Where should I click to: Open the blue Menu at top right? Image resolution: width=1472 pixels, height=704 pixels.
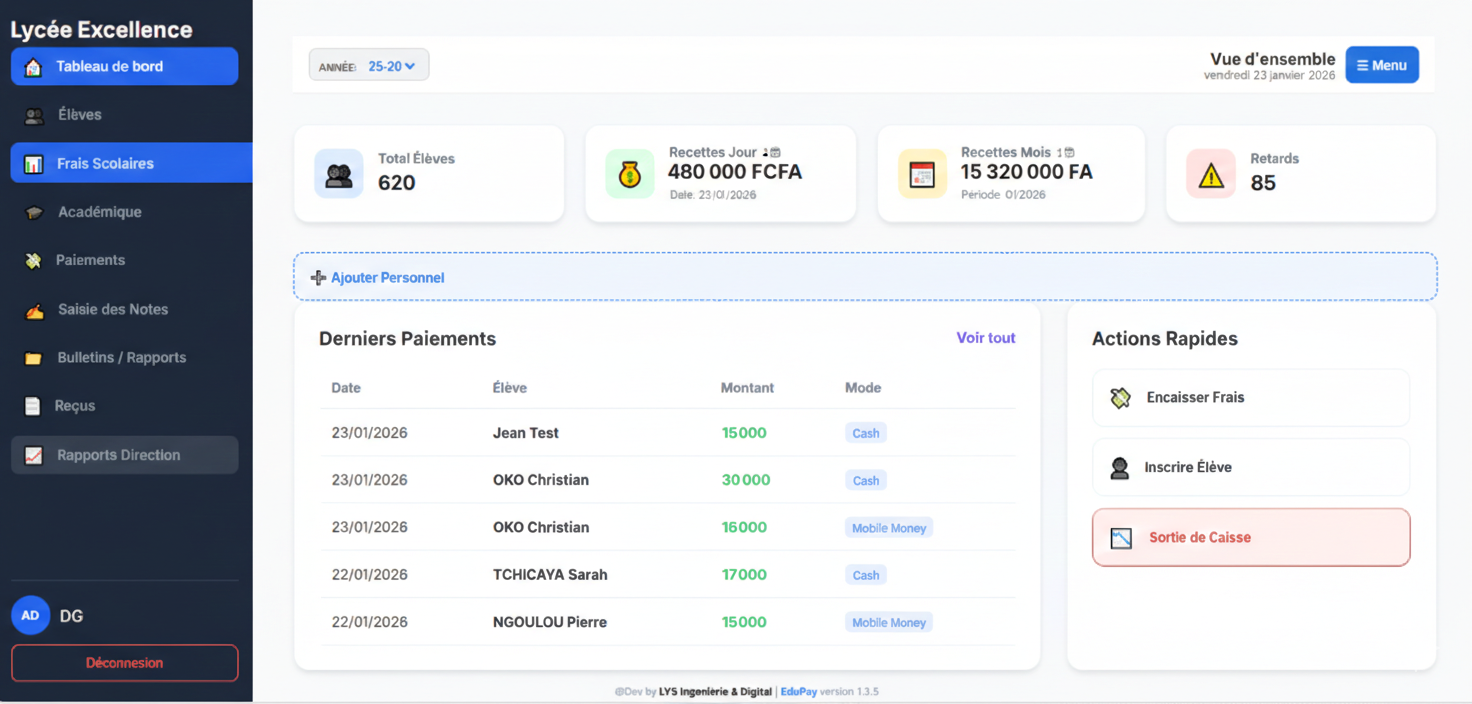1382,64
